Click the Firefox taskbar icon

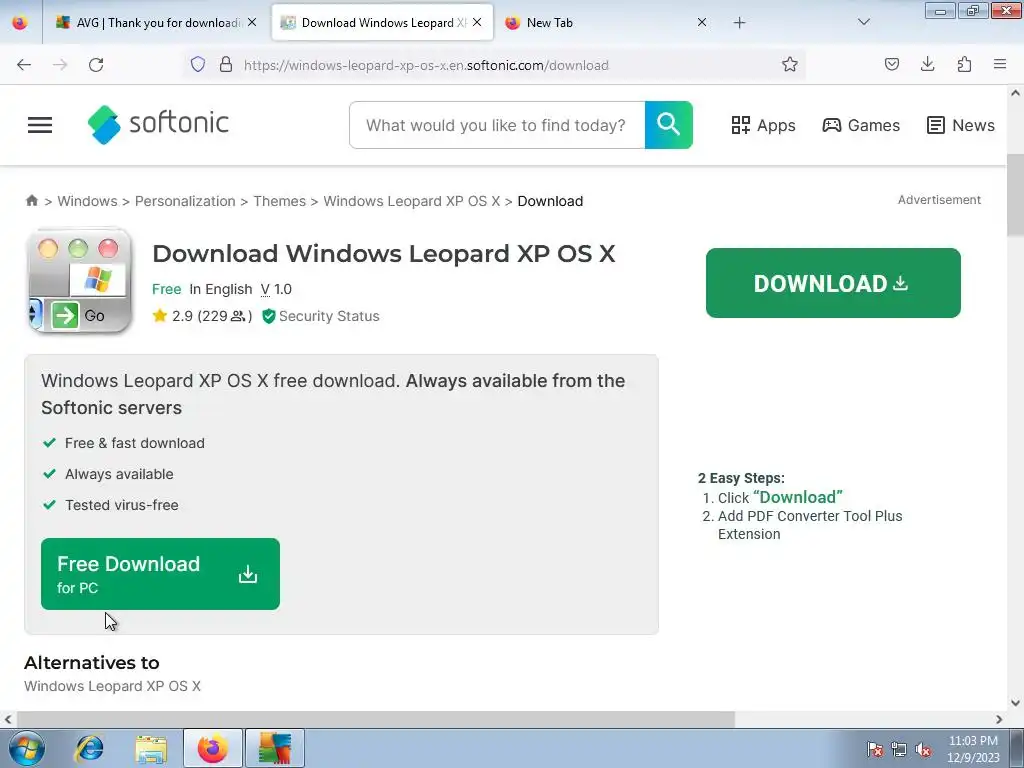point(213,748)
